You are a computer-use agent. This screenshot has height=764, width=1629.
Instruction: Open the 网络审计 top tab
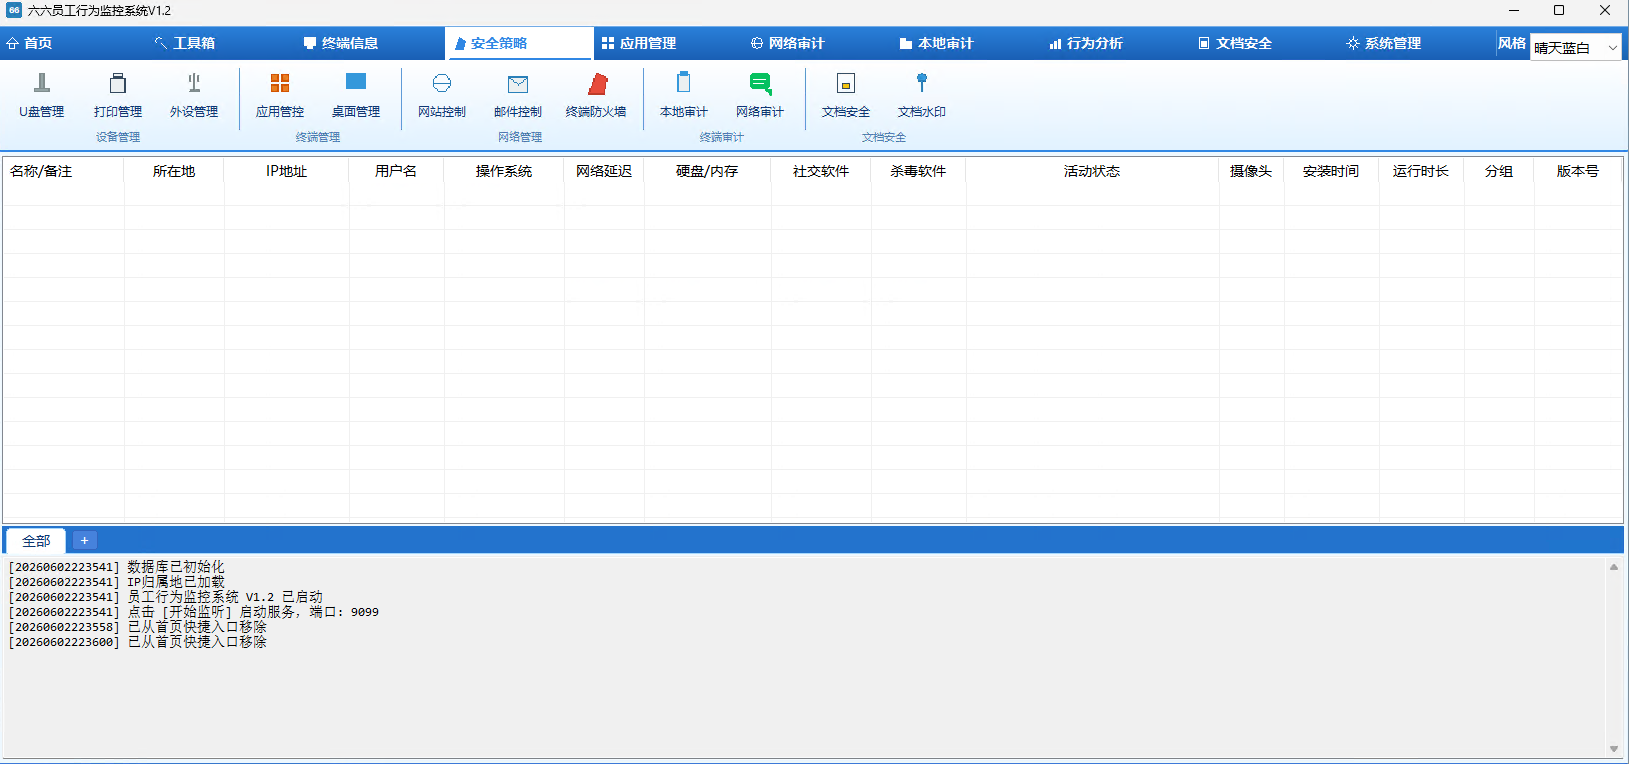point(788,43)
